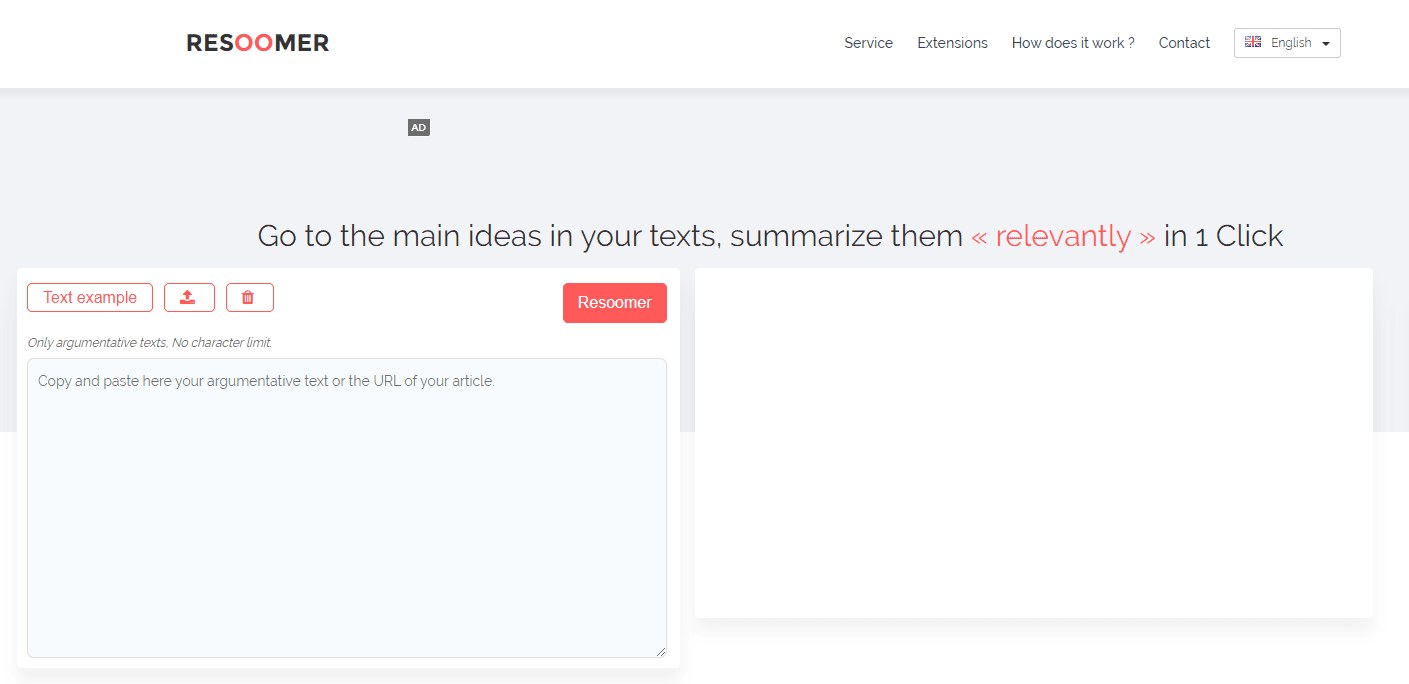Click the AD badge label
The width and height of the screenshot is (1409, 684).
419,128
